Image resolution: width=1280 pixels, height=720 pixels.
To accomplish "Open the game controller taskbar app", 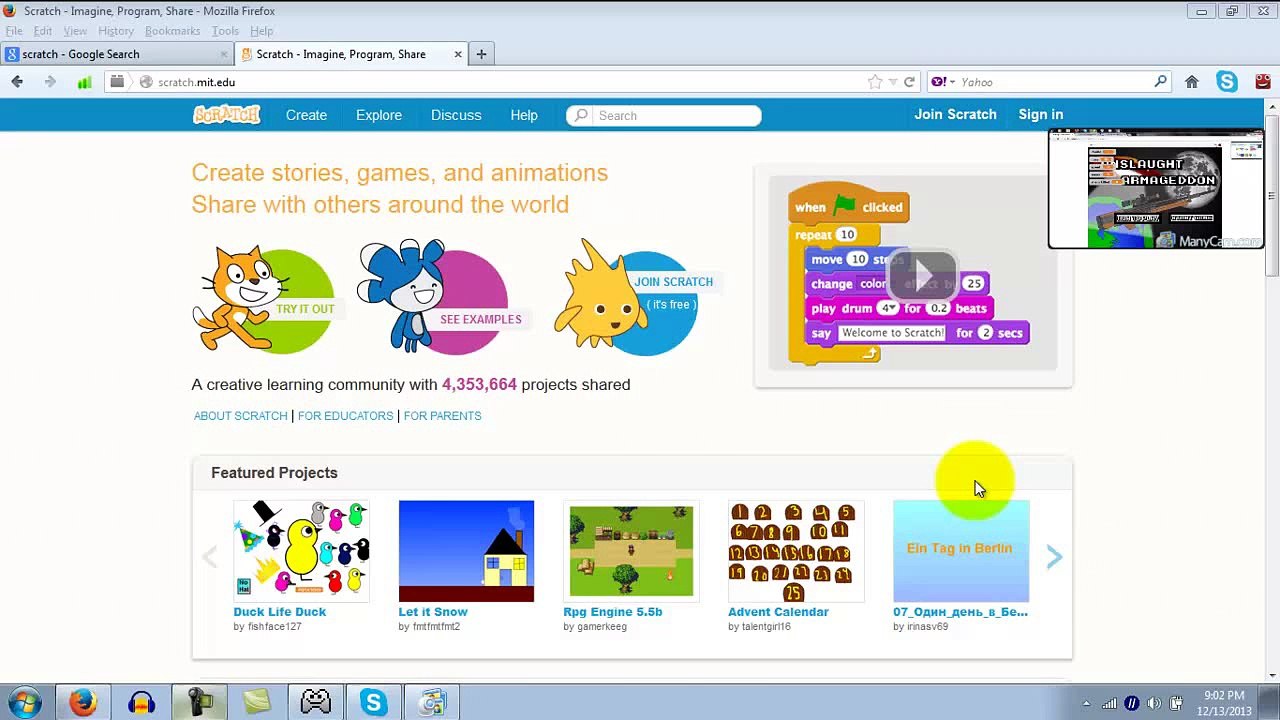I will [315, 703].
